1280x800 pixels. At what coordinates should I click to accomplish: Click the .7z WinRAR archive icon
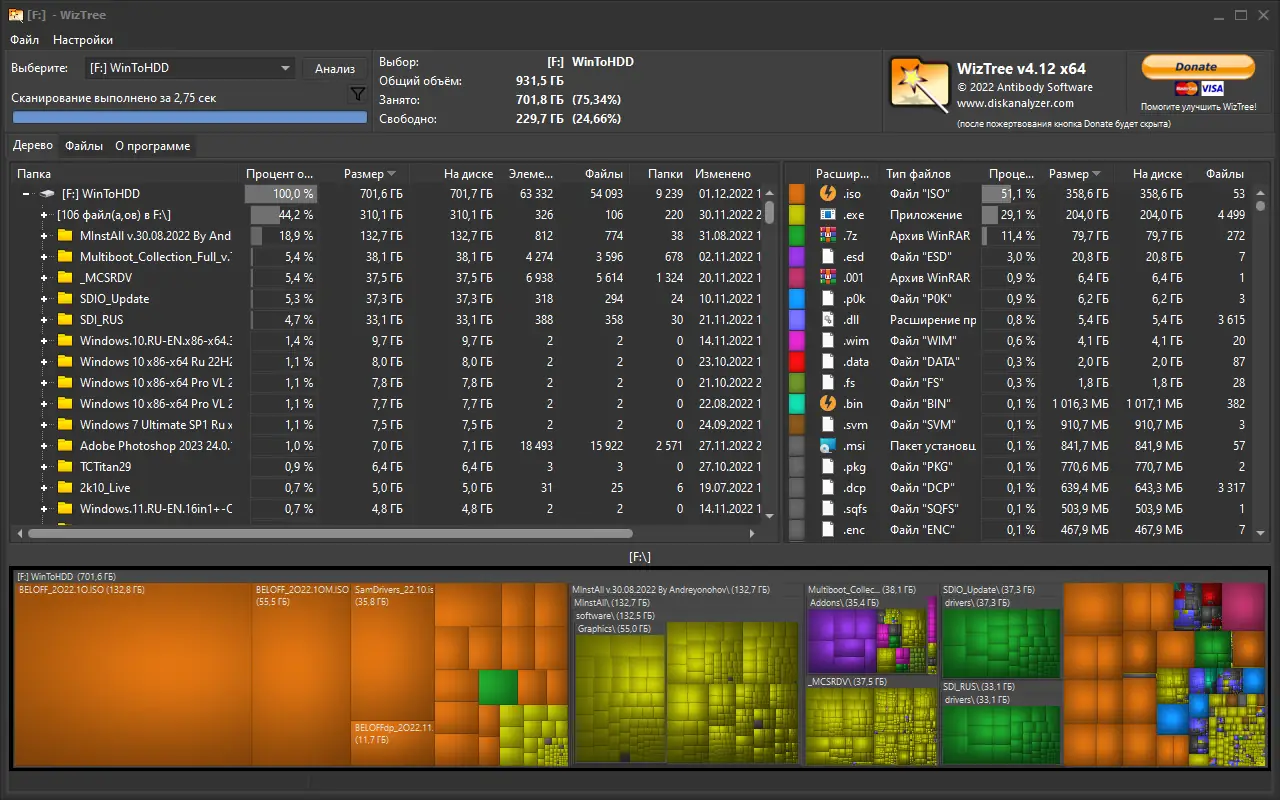click(x=827, y=236)
